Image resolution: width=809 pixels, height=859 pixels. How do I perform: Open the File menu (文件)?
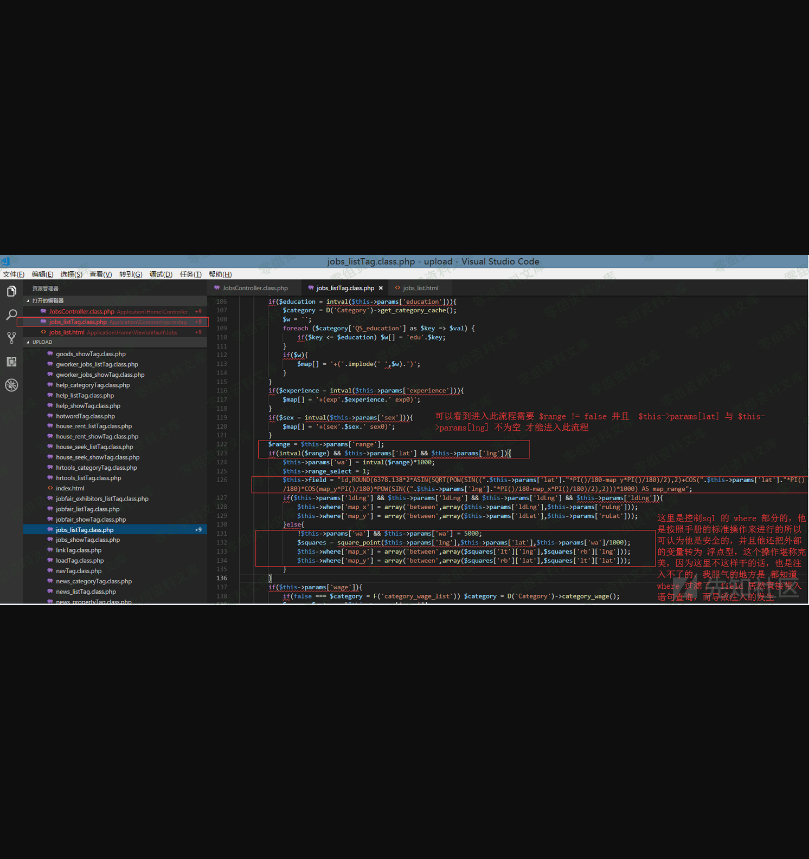(13, 274)
